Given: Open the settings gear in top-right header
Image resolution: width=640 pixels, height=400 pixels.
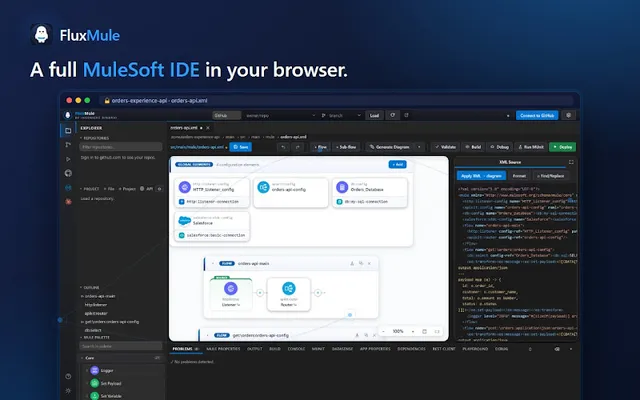Looking at the screenshot, I should (x=569, y=116).
